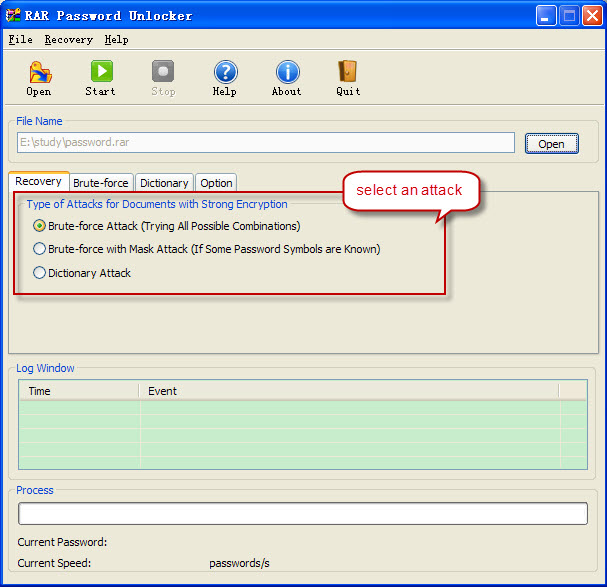Image resolution: width=607 pixels, height=587 pixels.
Task: Click the Process progress bar
Action: (303, 514)
